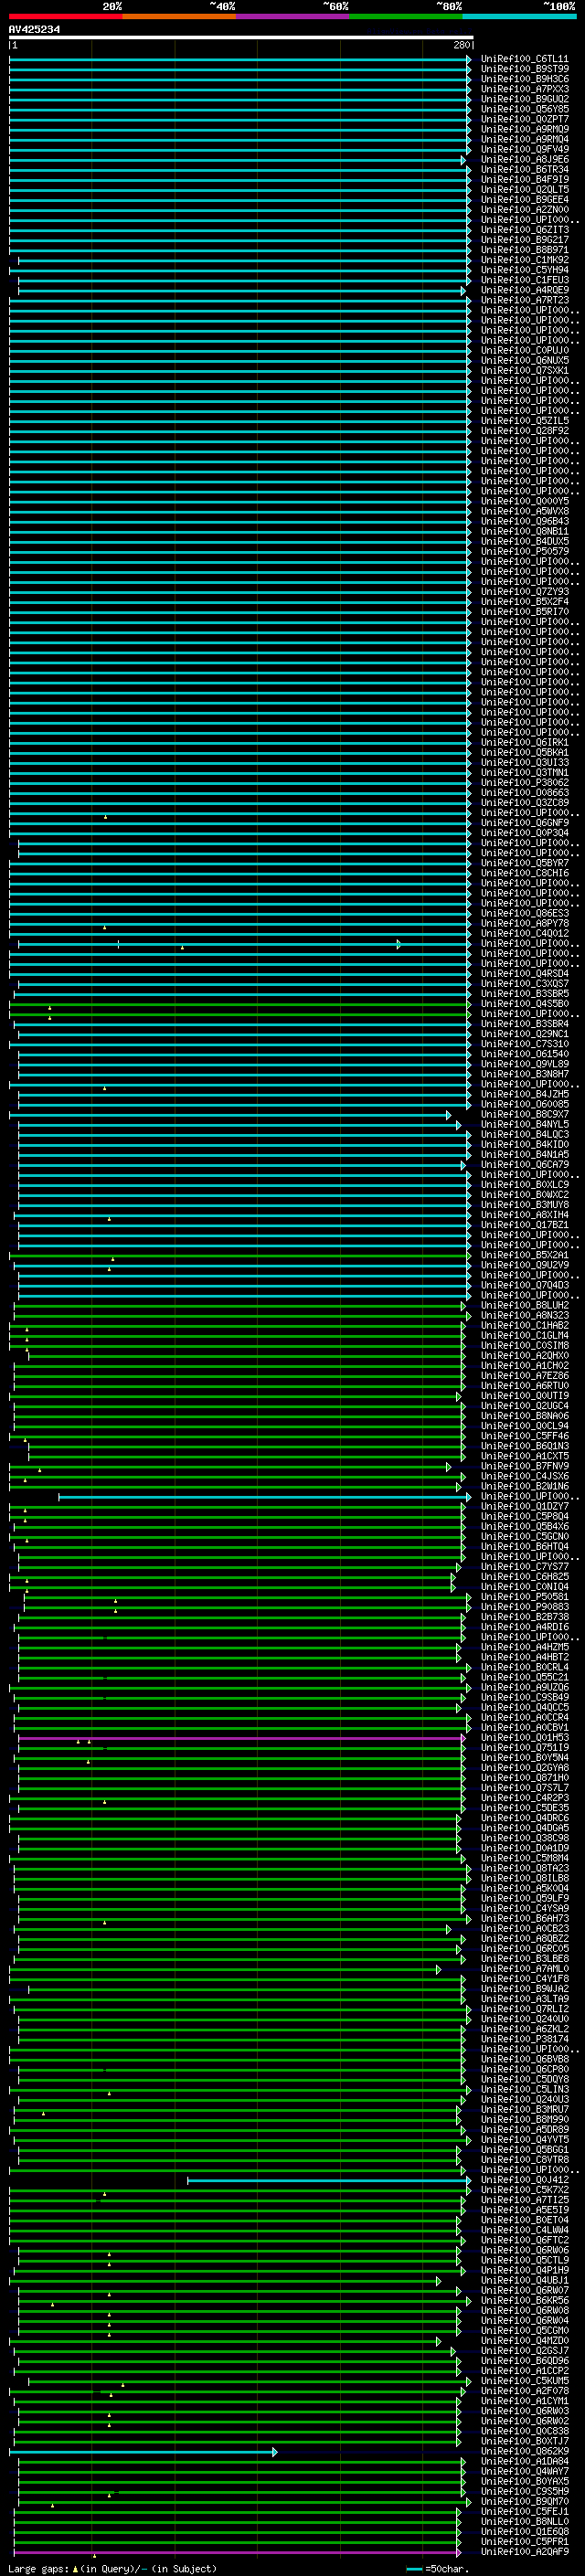Click the short cyan alignment bar for Q0J412
Viewport: 585px width, 2576px height.
tap(328, 2180)
